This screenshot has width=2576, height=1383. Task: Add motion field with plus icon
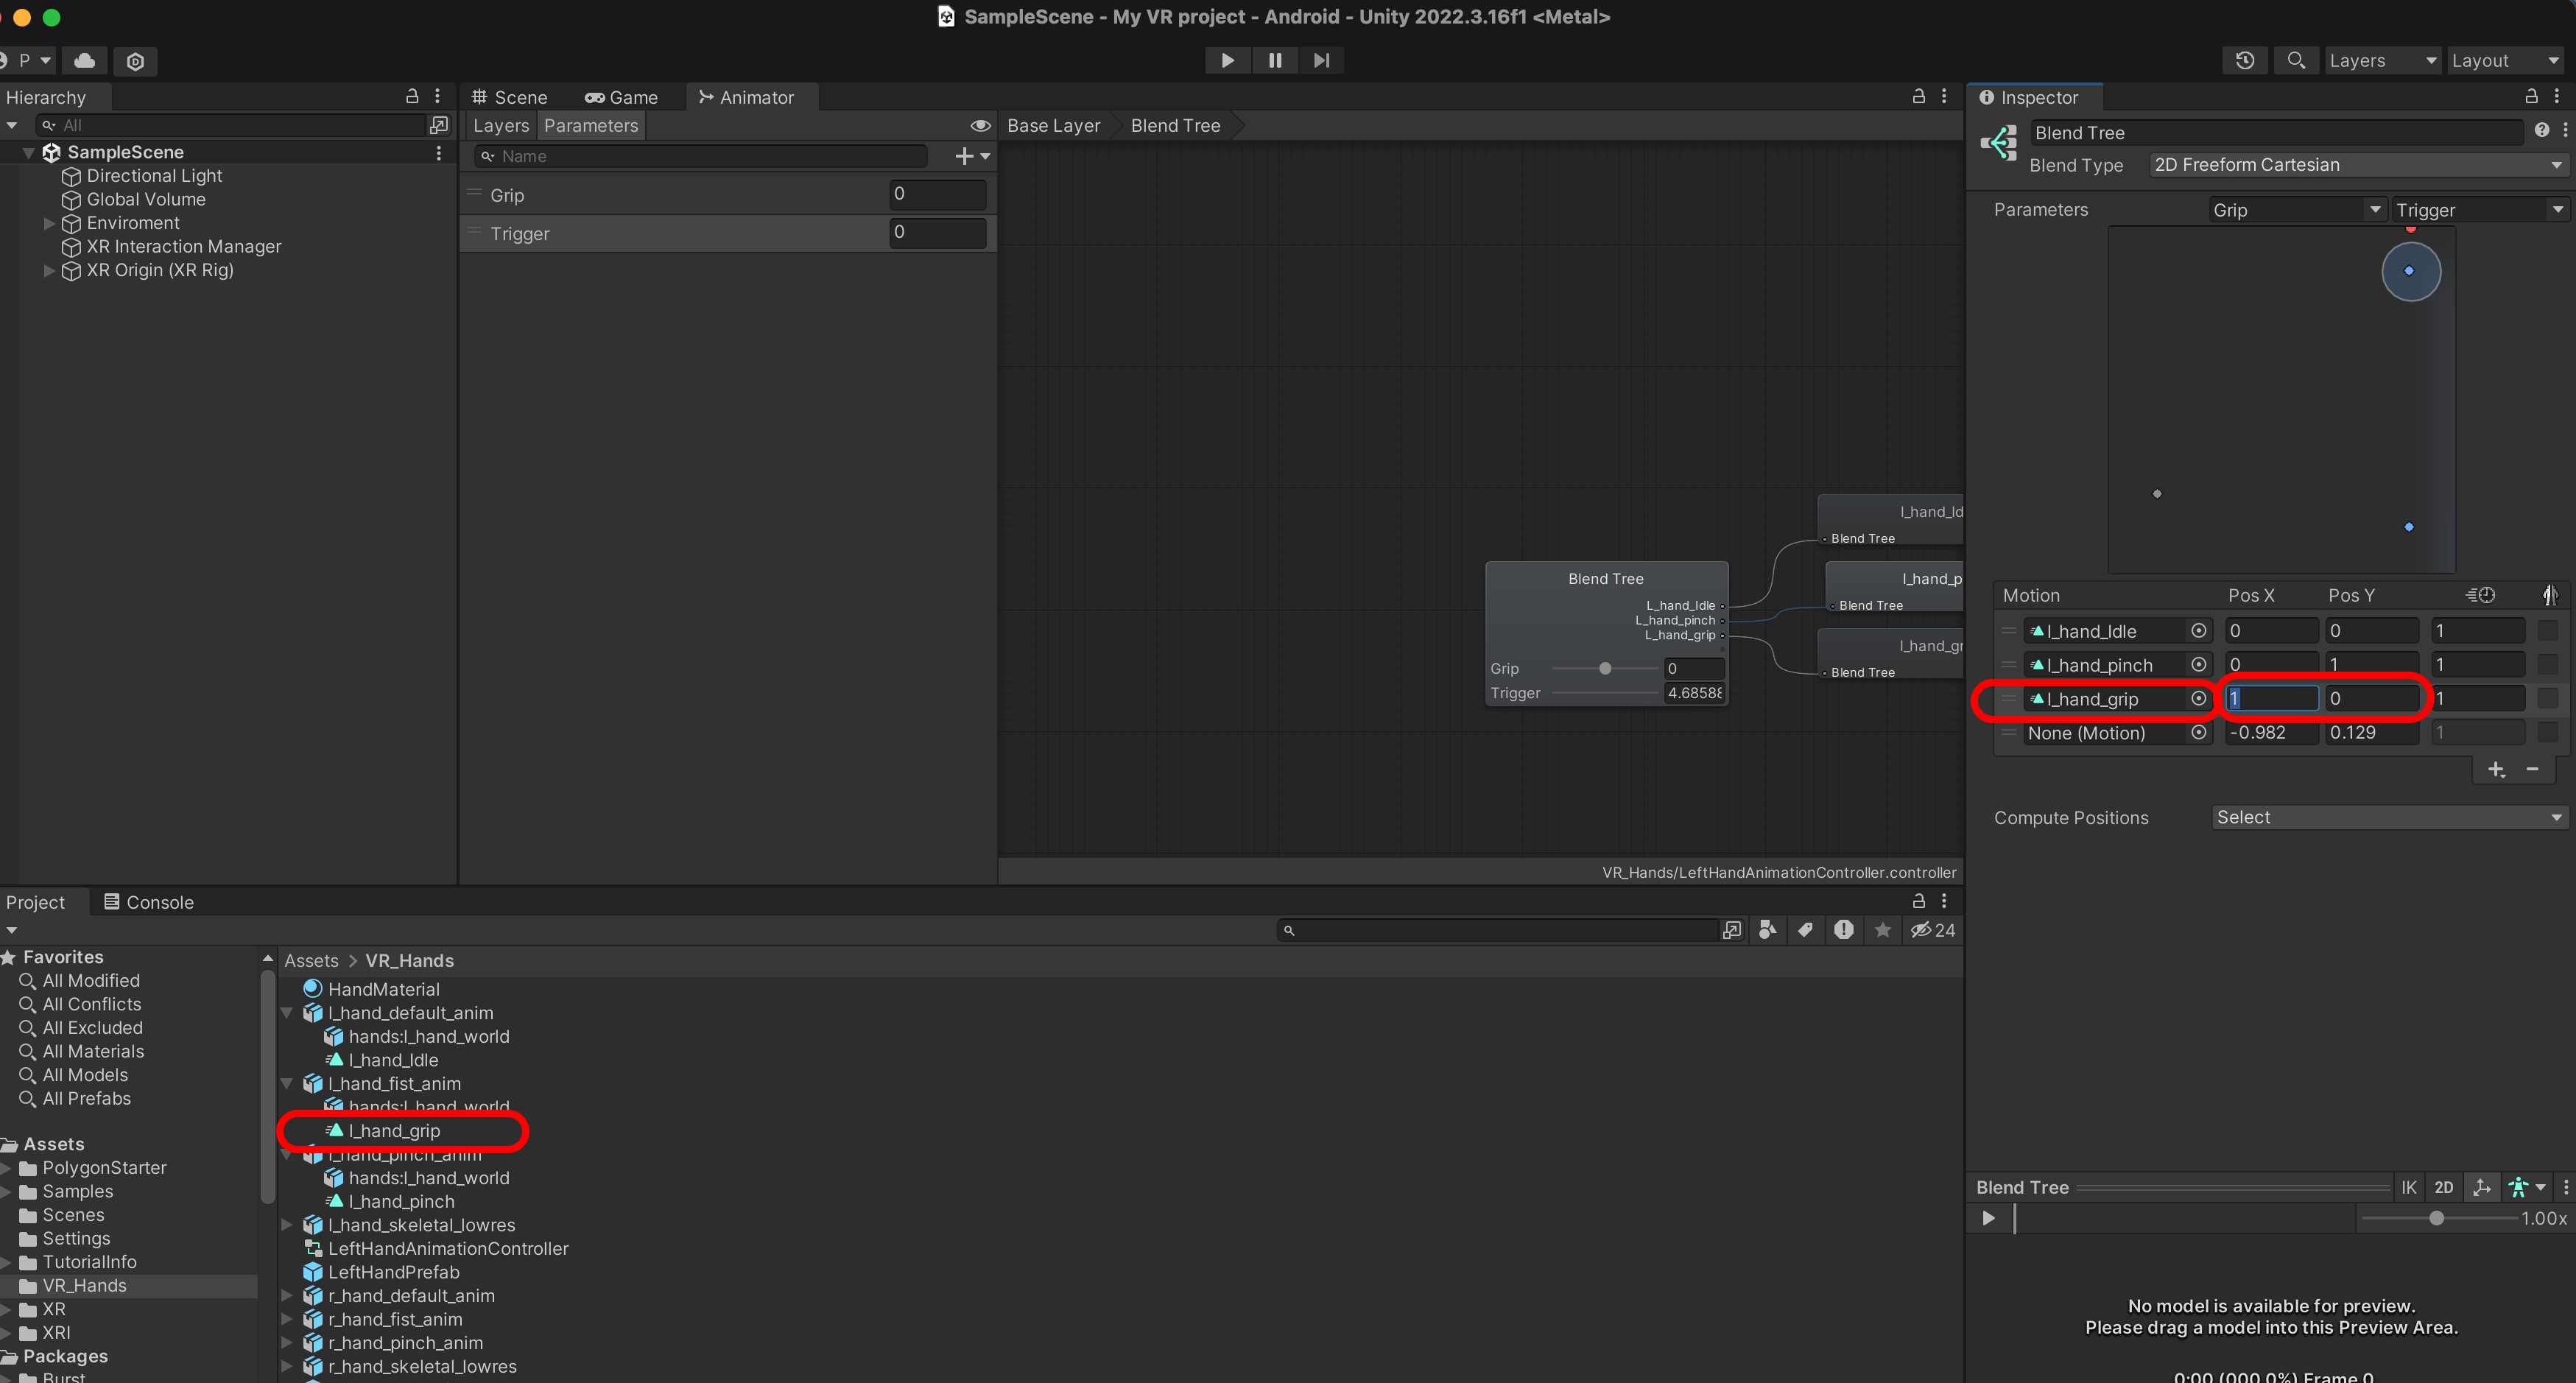tap(2496, 769)
